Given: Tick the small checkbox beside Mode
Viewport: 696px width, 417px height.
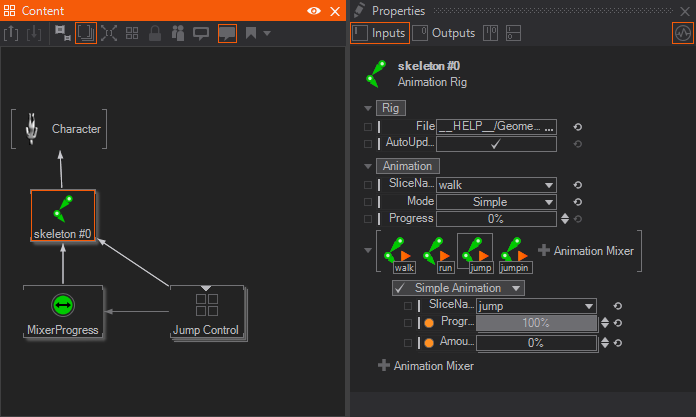Looking at the screenshot, I should click(368, 202).
